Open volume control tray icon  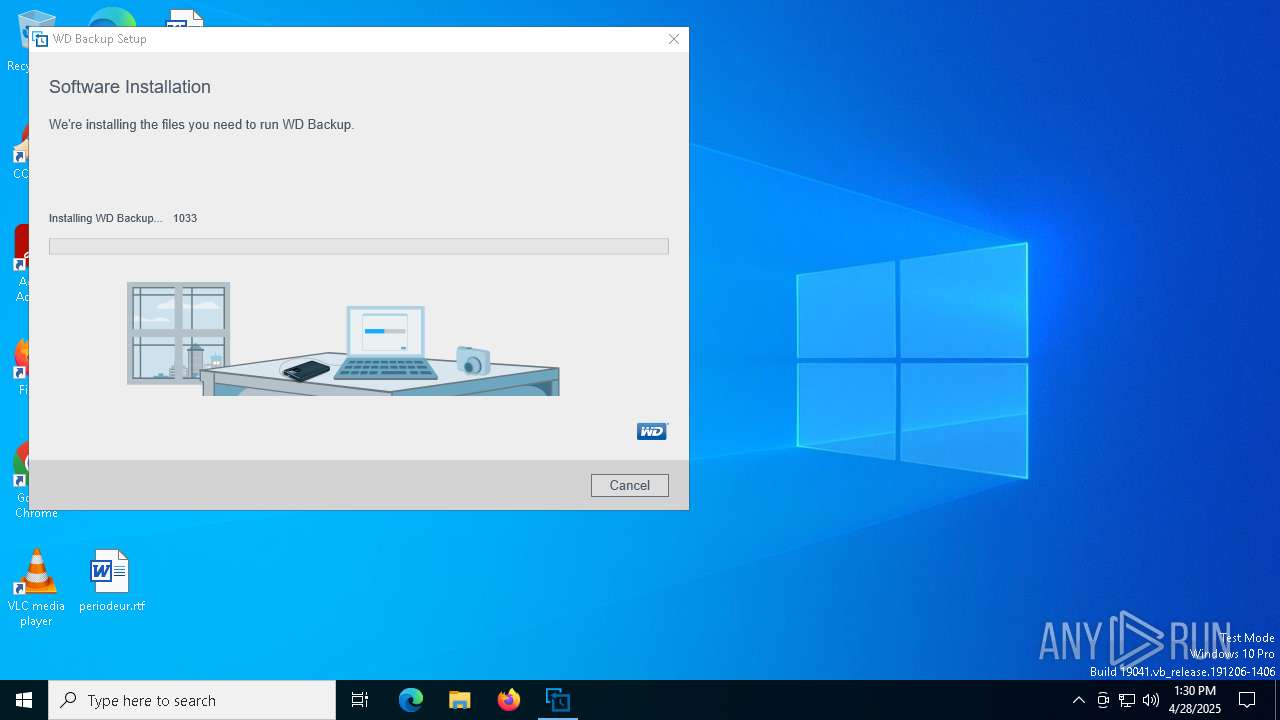[1151, 700]
